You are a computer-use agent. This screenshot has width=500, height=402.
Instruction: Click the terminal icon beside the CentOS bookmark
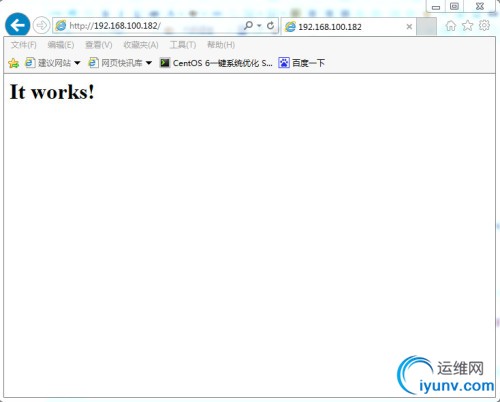click(165, 63)
